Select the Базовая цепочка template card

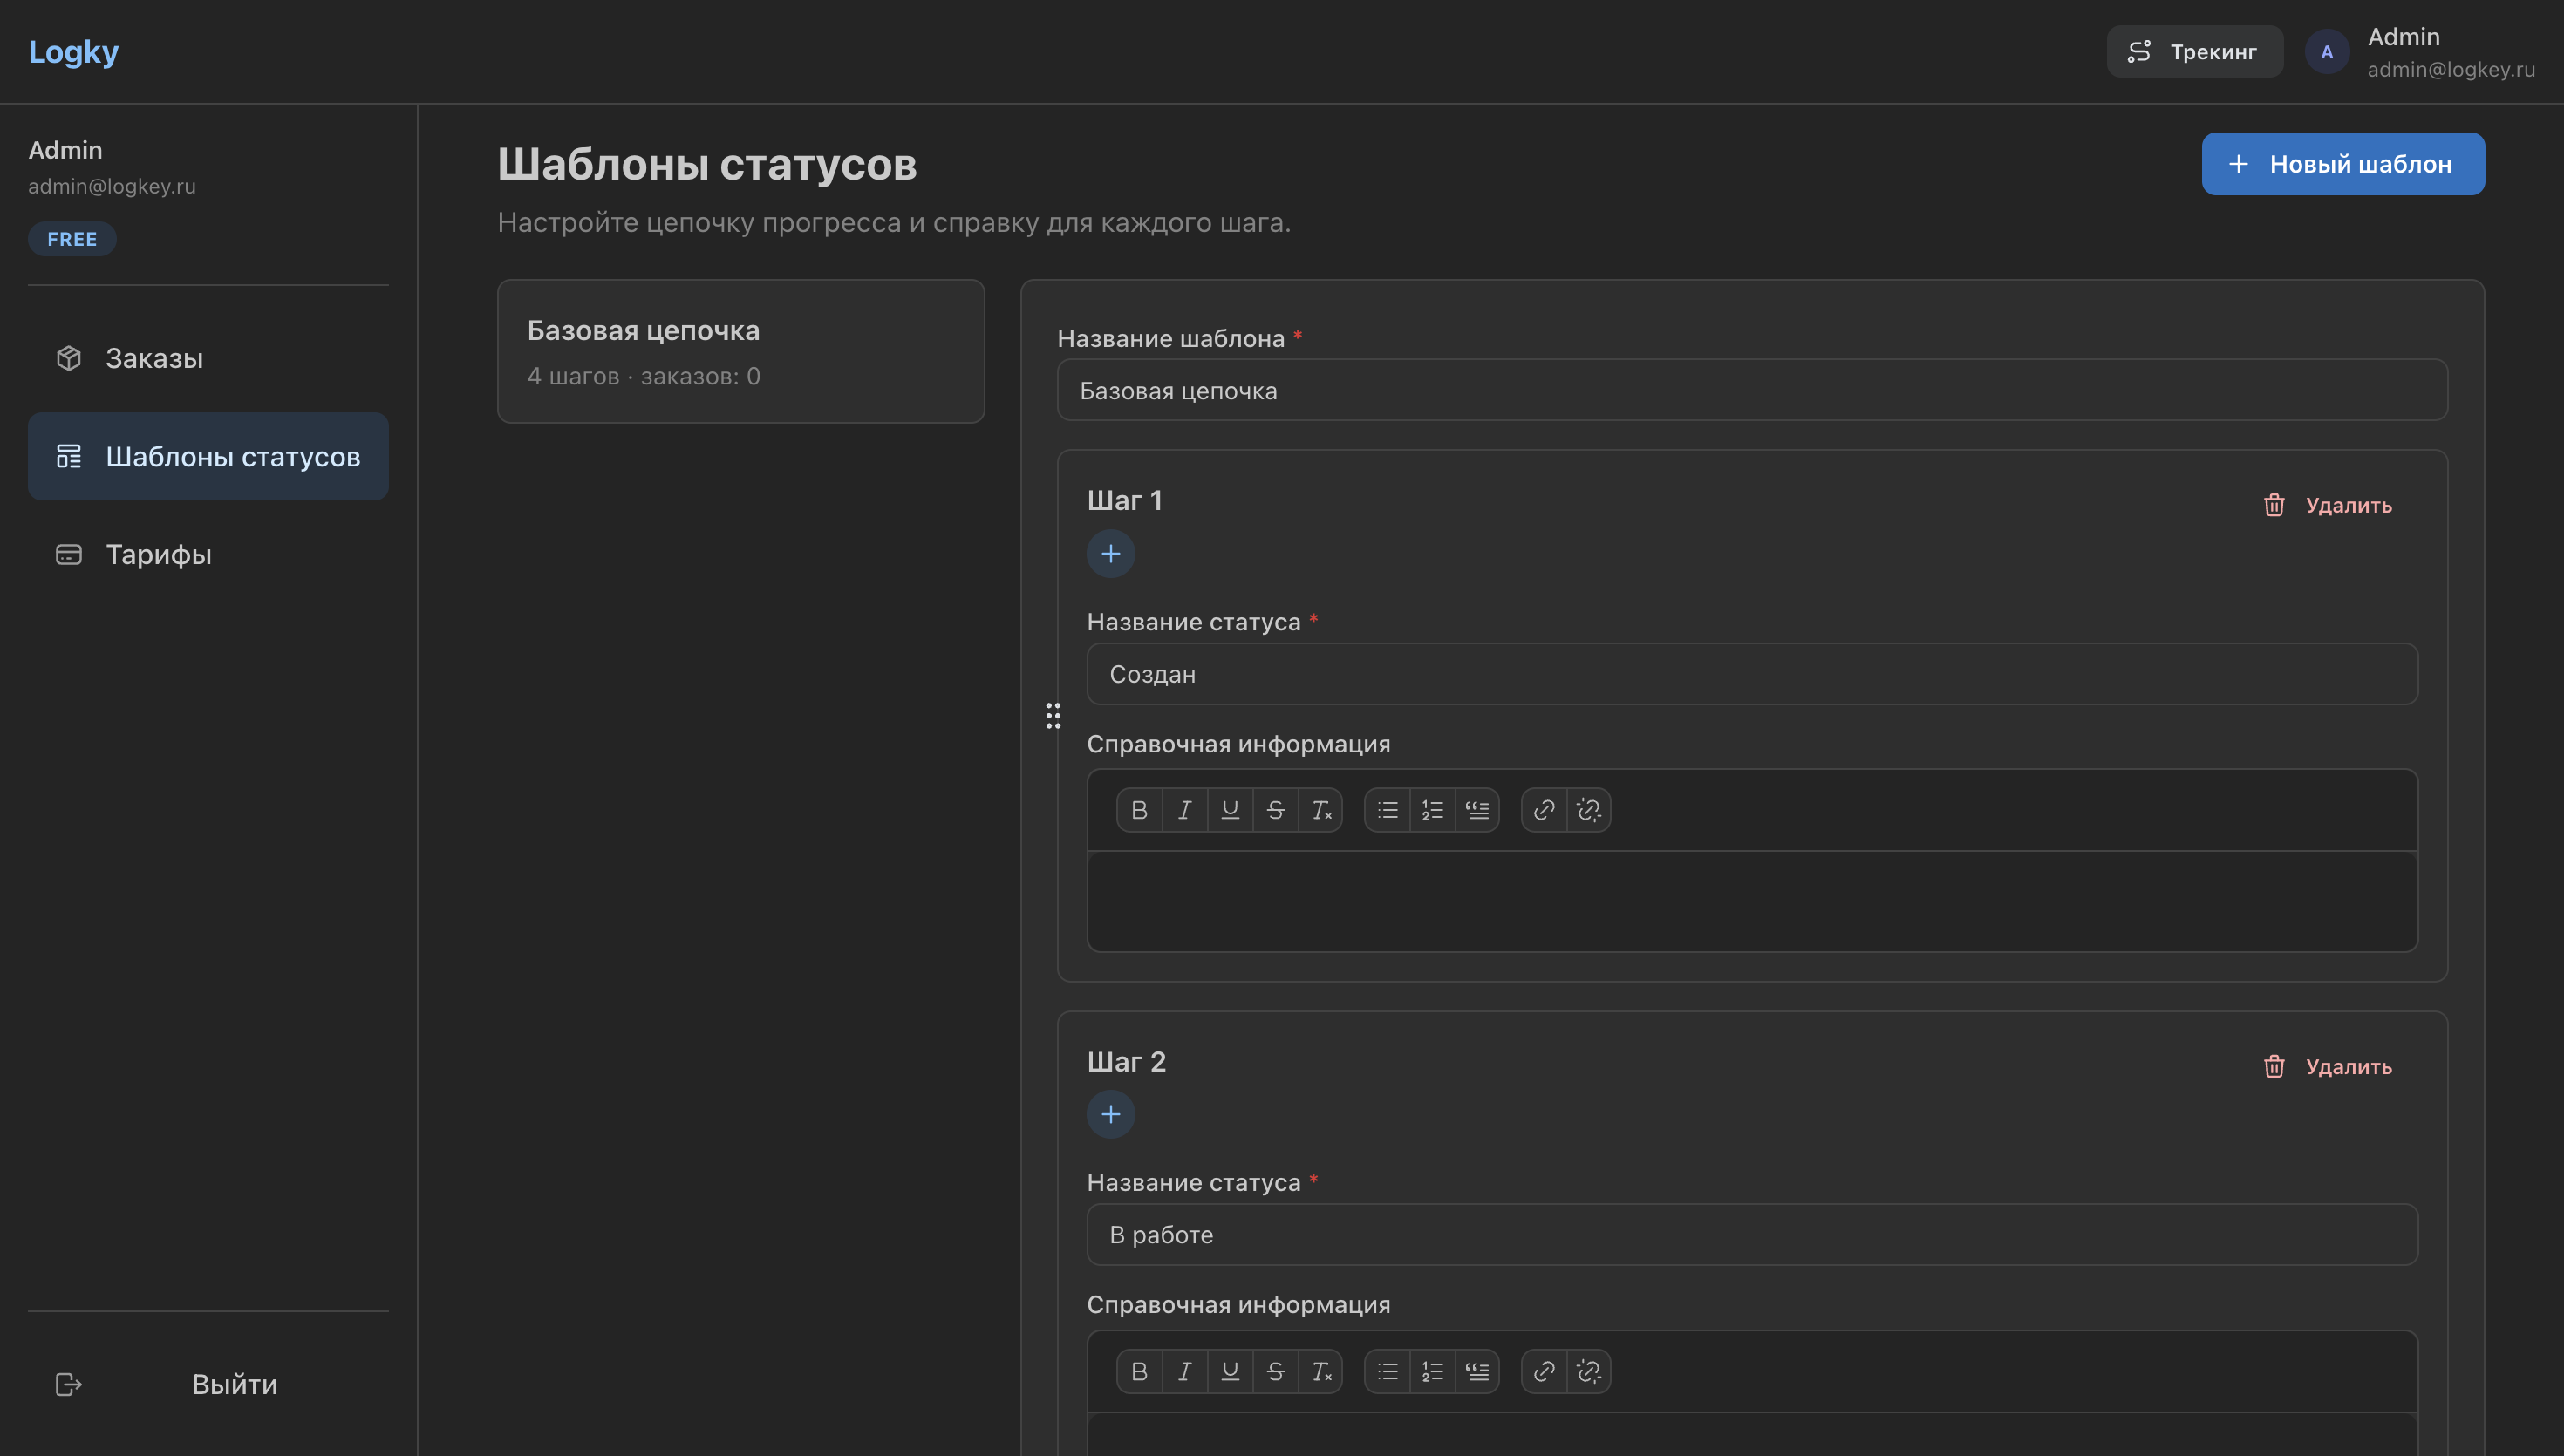pos(741,351)
